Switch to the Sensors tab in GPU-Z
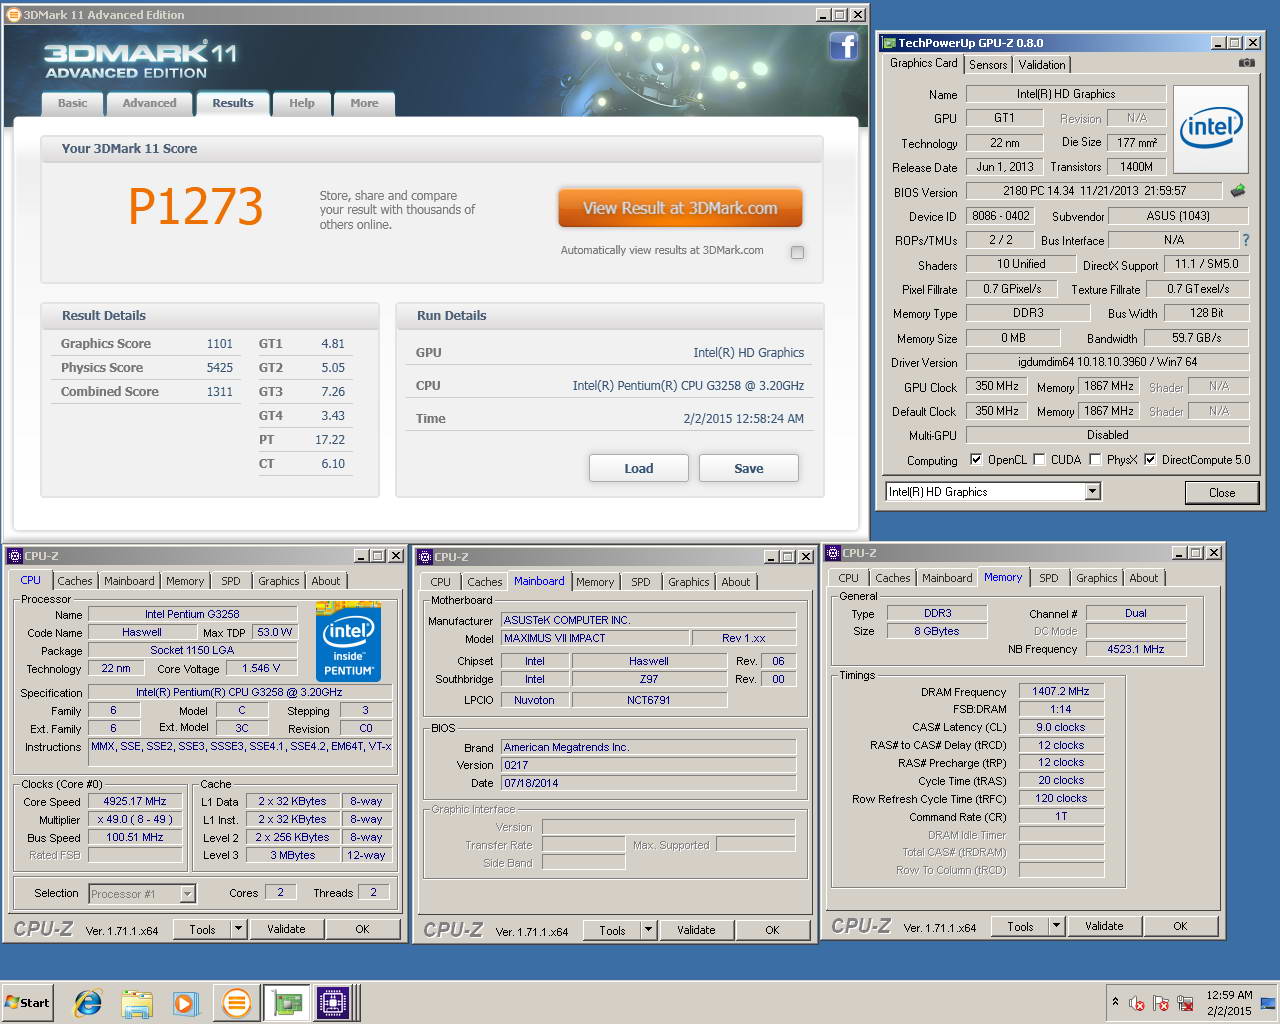The width and height of the screenshot is (1280, 1024). (988, 65)
